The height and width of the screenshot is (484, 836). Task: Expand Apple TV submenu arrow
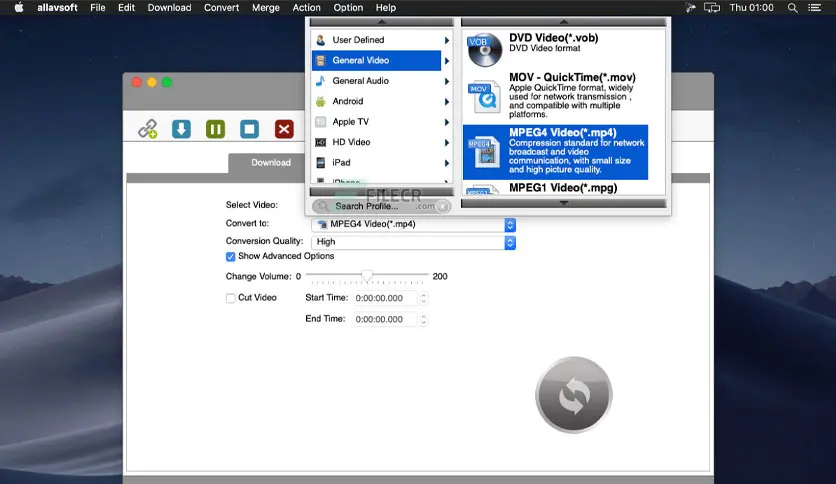(447, 122)
